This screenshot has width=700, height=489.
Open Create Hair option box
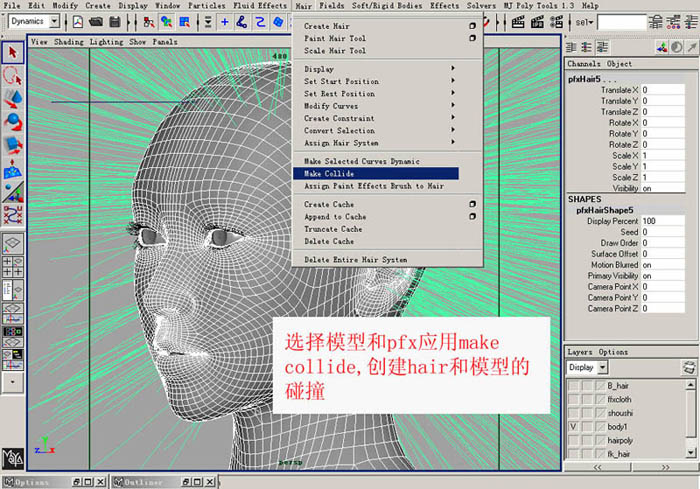click(472, 26)
